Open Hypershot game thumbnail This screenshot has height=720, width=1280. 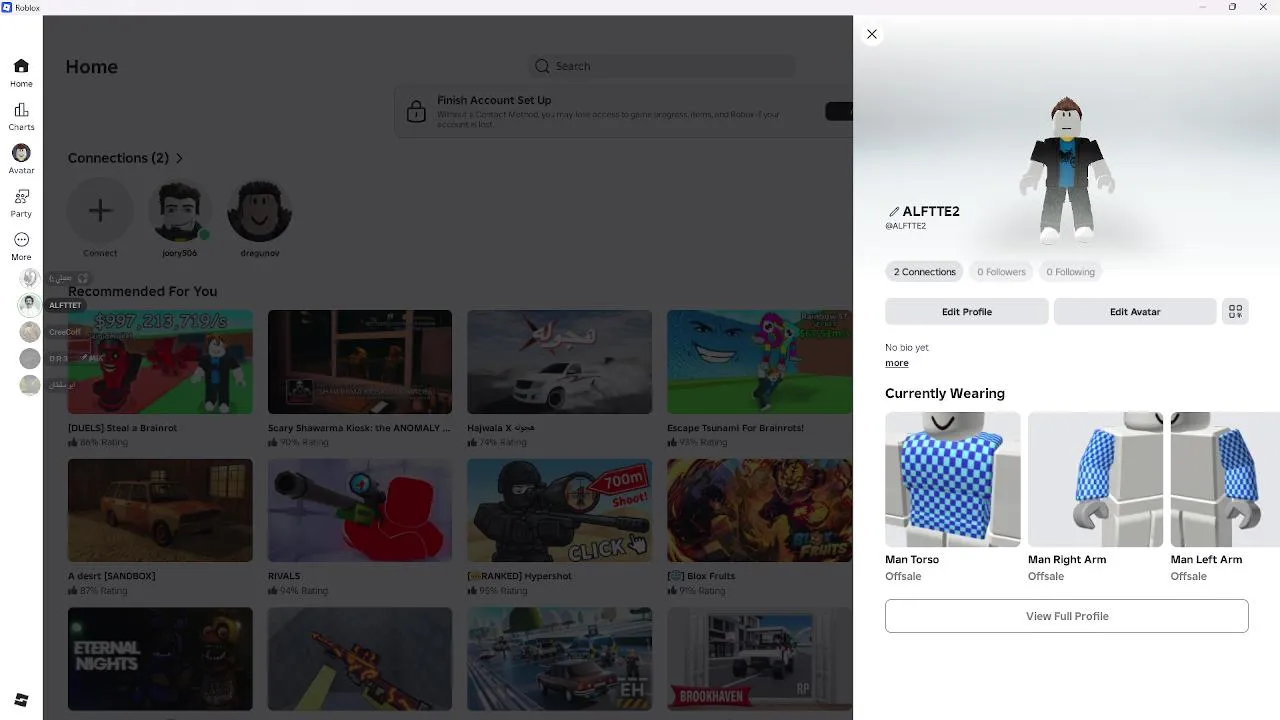click(560, 510)
